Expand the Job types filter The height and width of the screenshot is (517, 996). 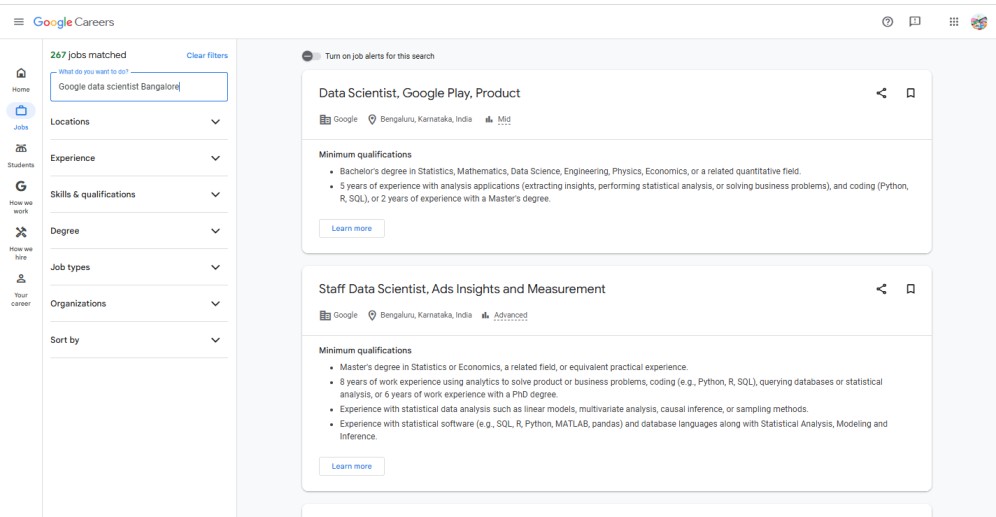click(138, 267)
